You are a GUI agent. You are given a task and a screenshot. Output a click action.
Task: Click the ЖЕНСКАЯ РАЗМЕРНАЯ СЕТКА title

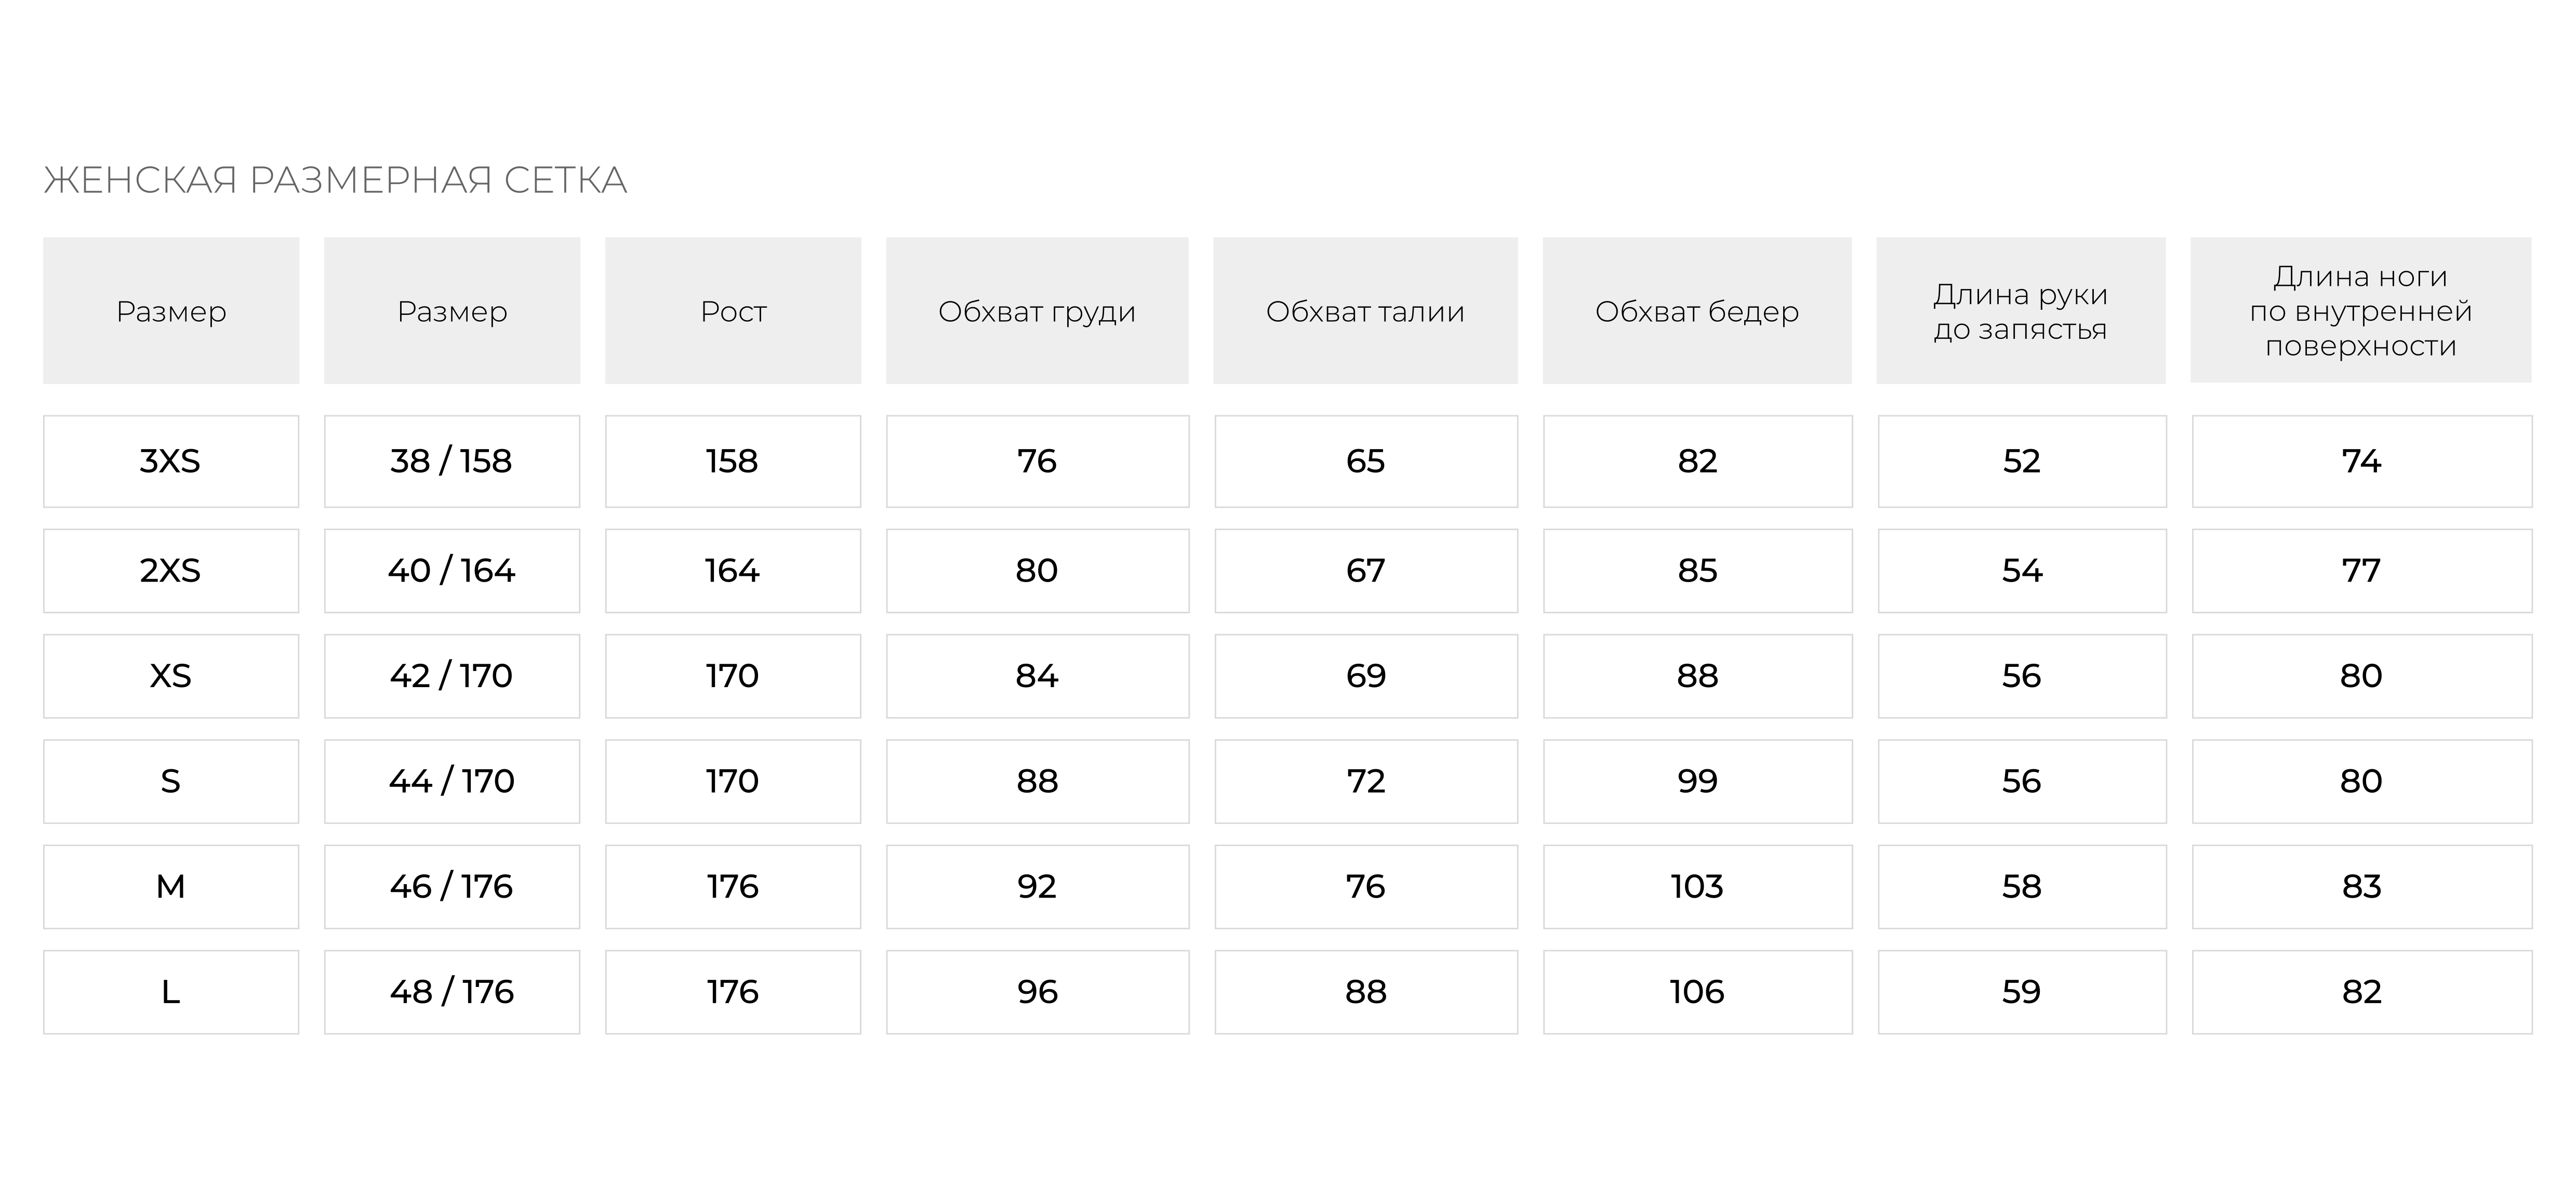click(x=335, y=181)
